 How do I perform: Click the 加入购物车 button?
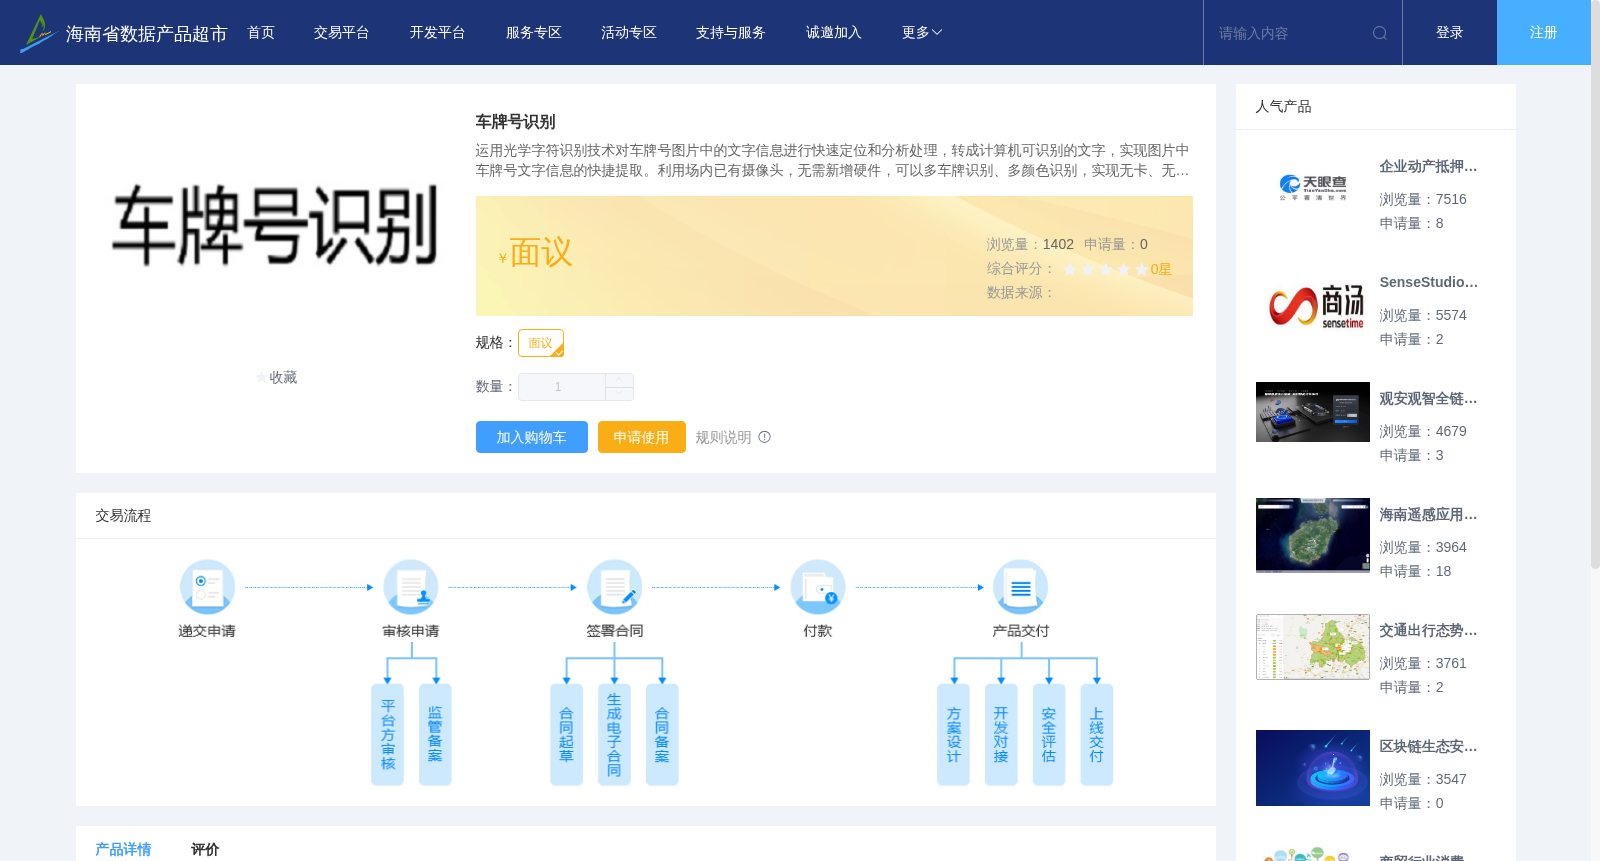pos(532,437)
